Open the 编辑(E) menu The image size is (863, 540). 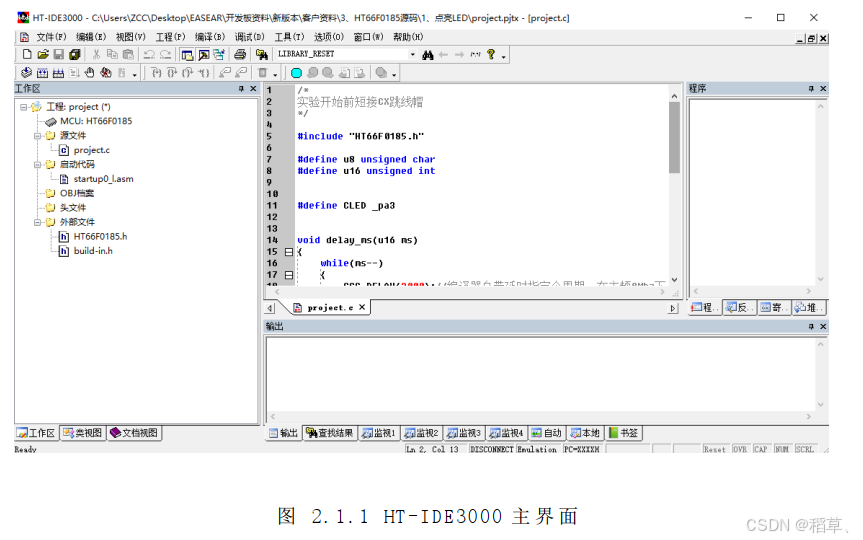tap(91, 37)
